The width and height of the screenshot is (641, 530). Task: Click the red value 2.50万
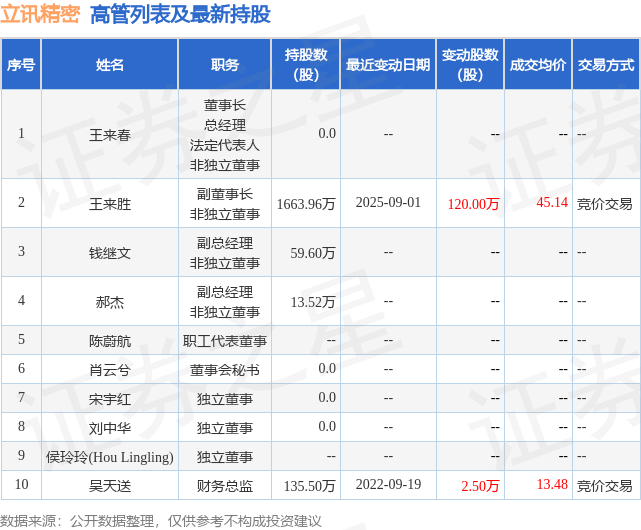[x=480, y=486]
